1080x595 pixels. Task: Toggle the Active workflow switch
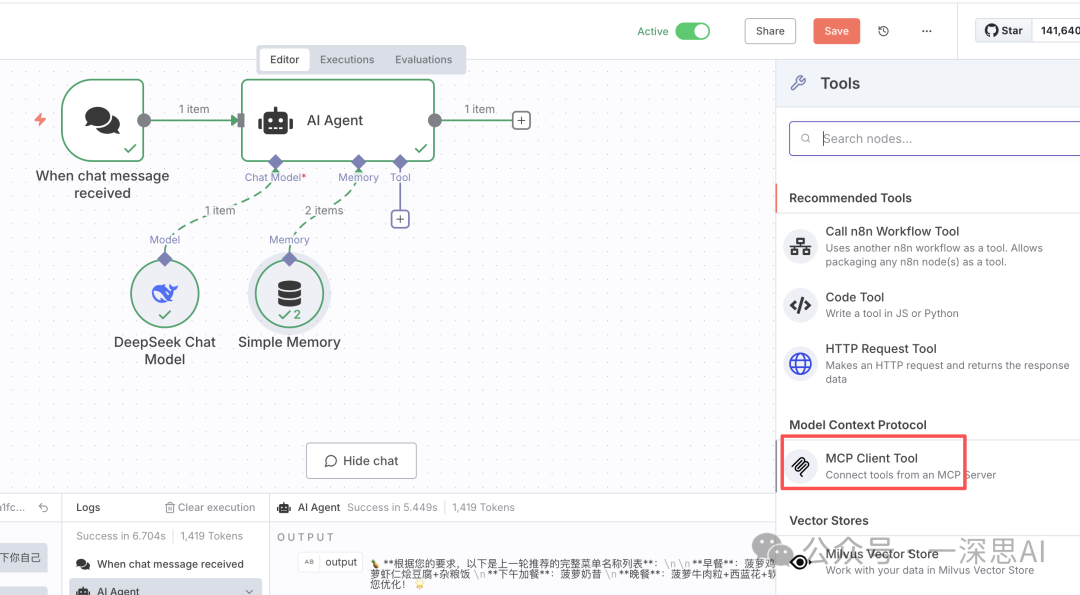pyautogui.click(x=692, y=31)
